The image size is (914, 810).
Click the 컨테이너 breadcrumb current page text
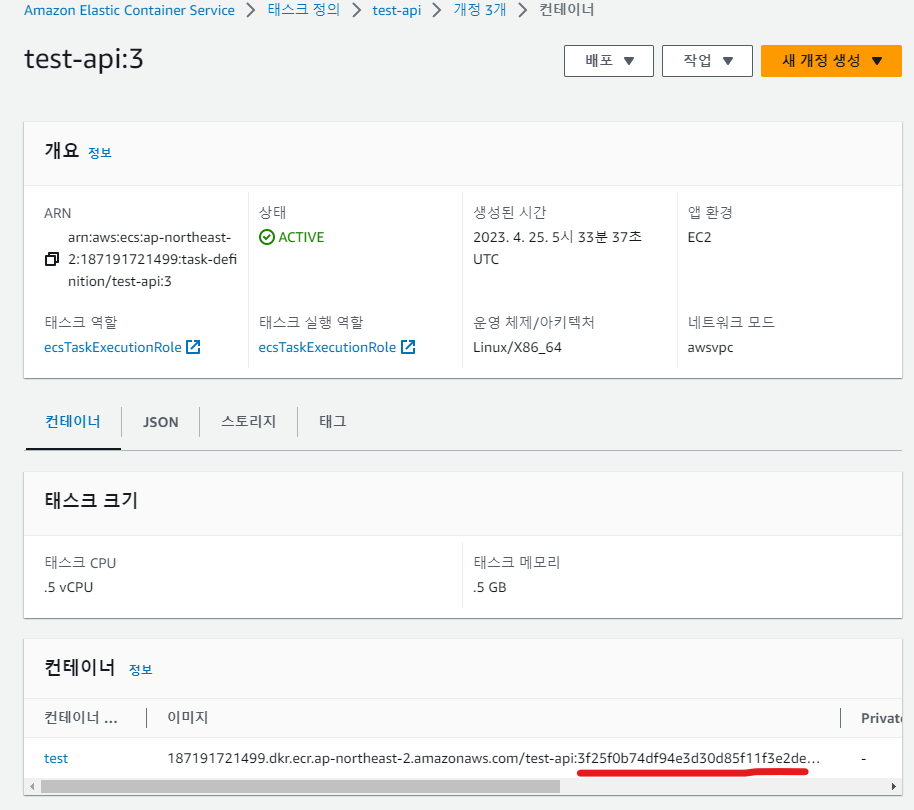[567, 10]
